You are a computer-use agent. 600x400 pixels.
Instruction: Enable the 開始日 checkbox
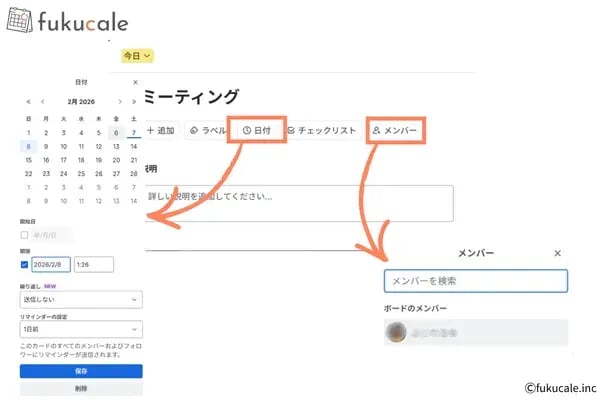click(25, 235)
